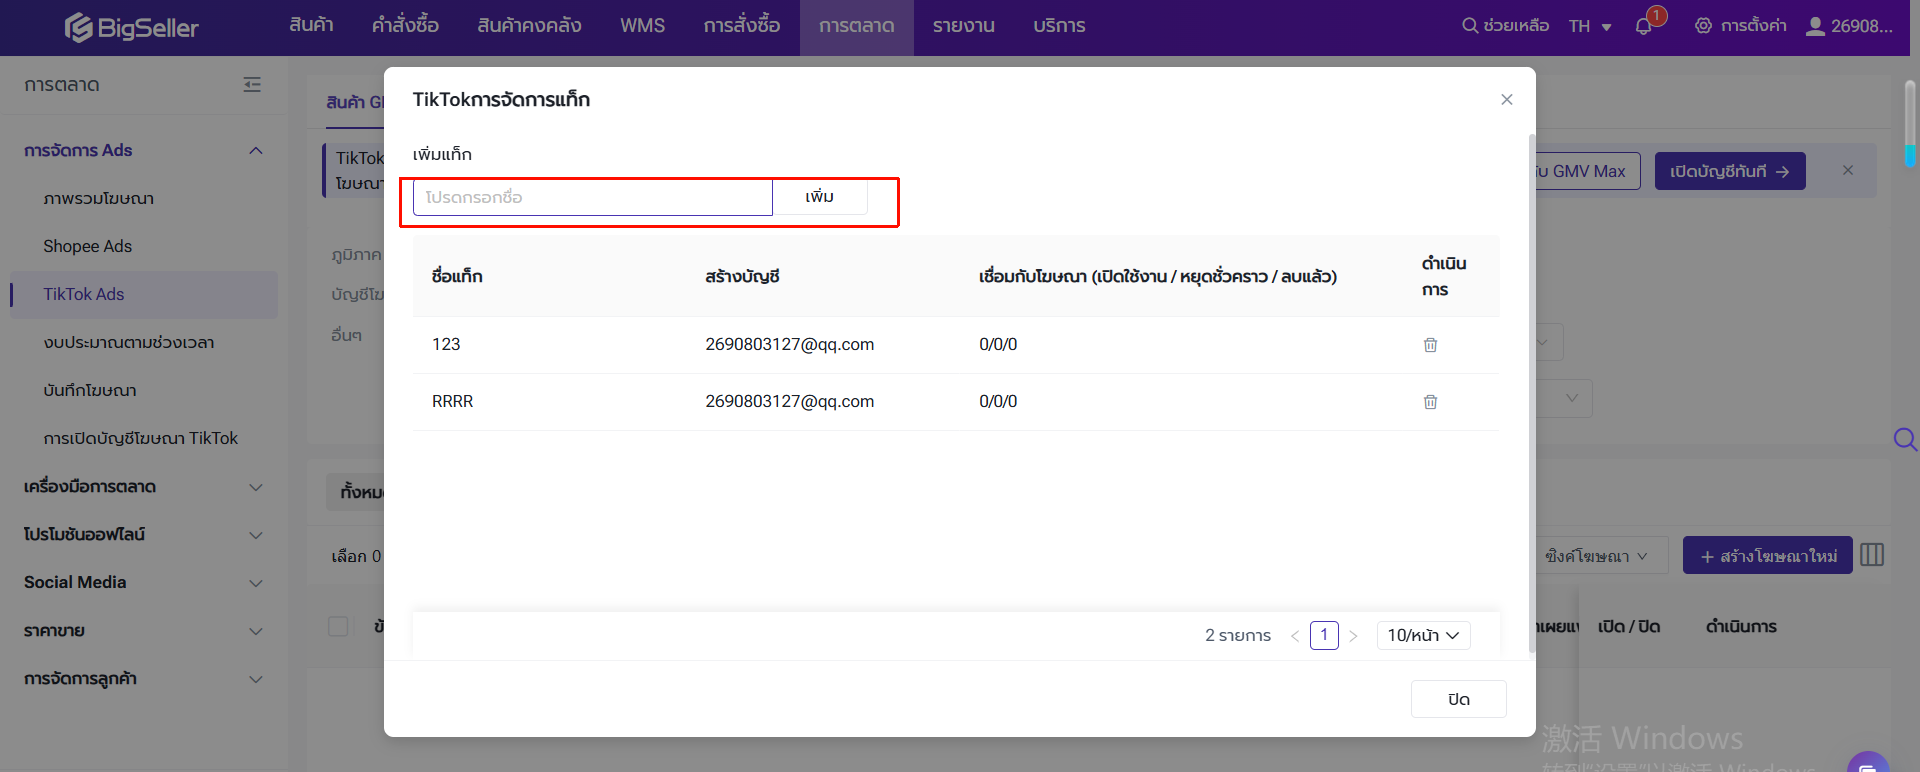This screenshot has width=1920, height=772.
Task: Open the WMS menu
Action: tap(642, 26)
